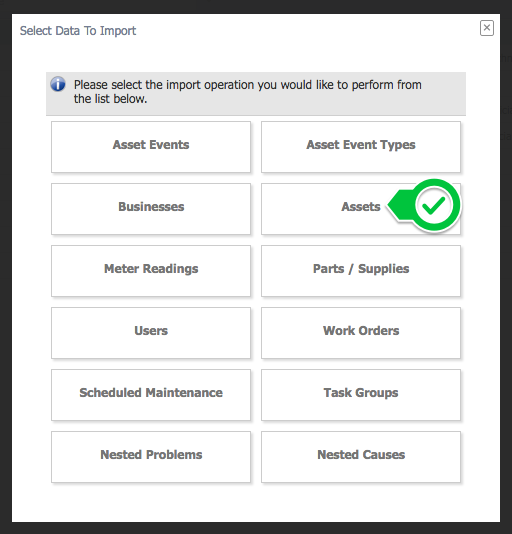Click the blue info icon
Image resolution: width=512 pixels, height=534 pixels.
[58, 84]
